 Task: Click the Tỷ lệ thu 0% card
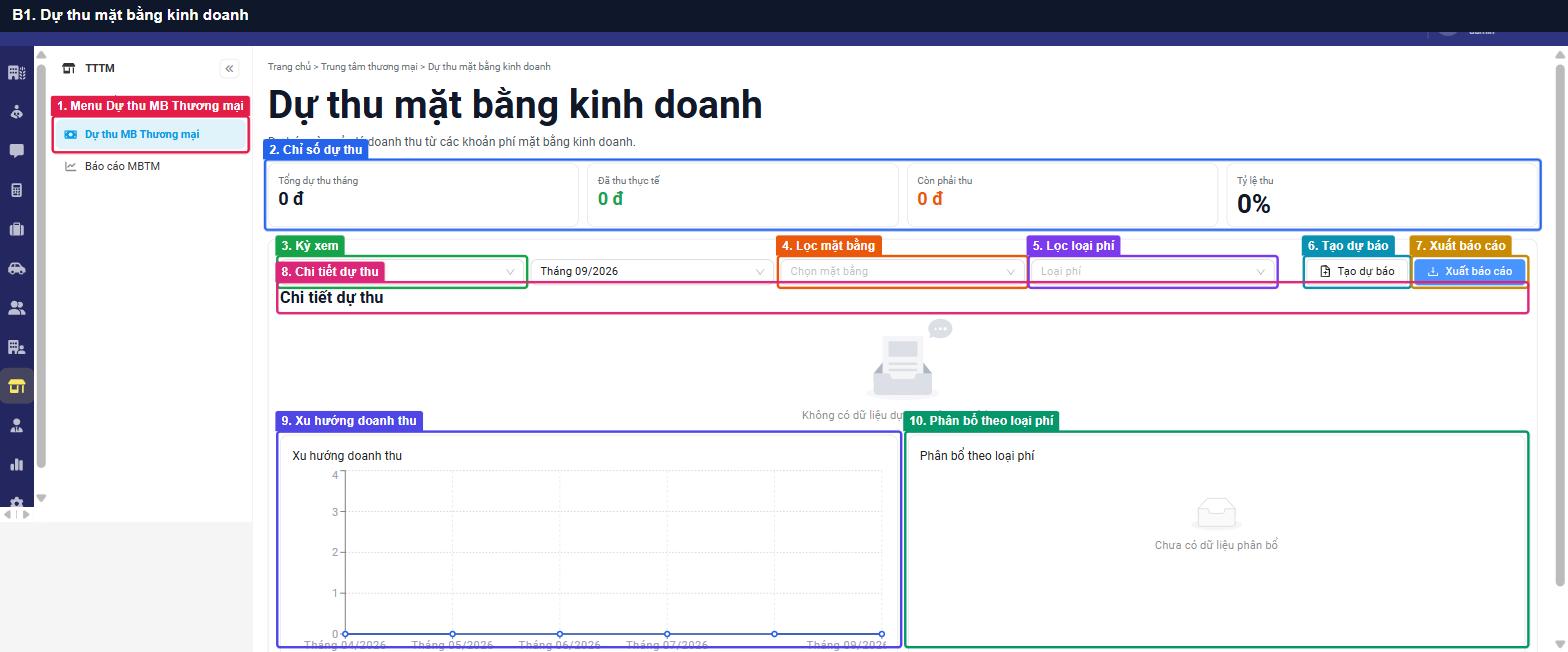tap(1382, 194)
